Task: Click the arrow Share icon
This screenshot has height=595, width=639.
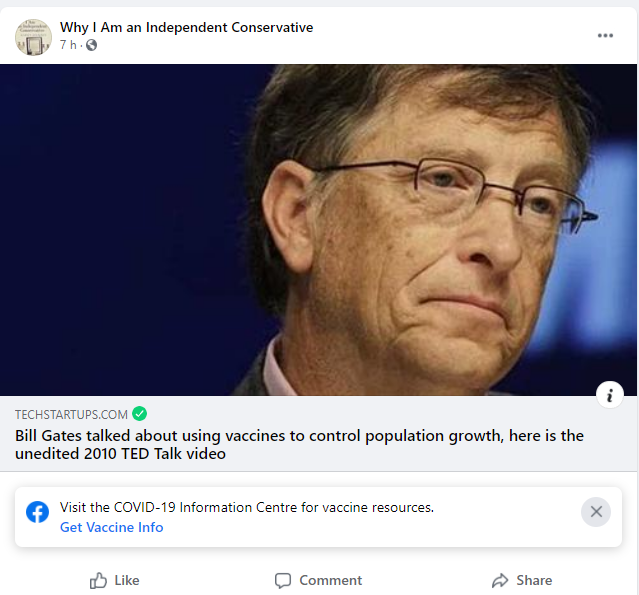Action: tap(500, 580)
